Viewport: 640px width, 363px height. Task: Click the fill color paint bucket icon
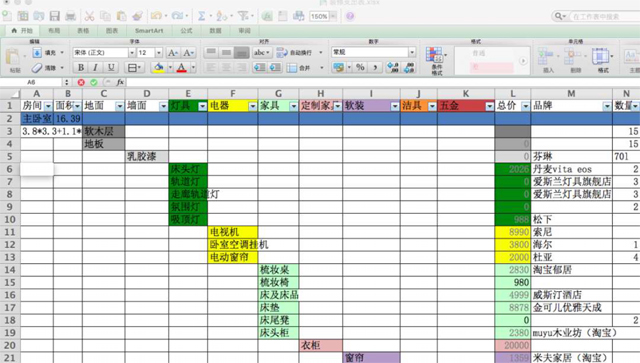click(159, 67)
